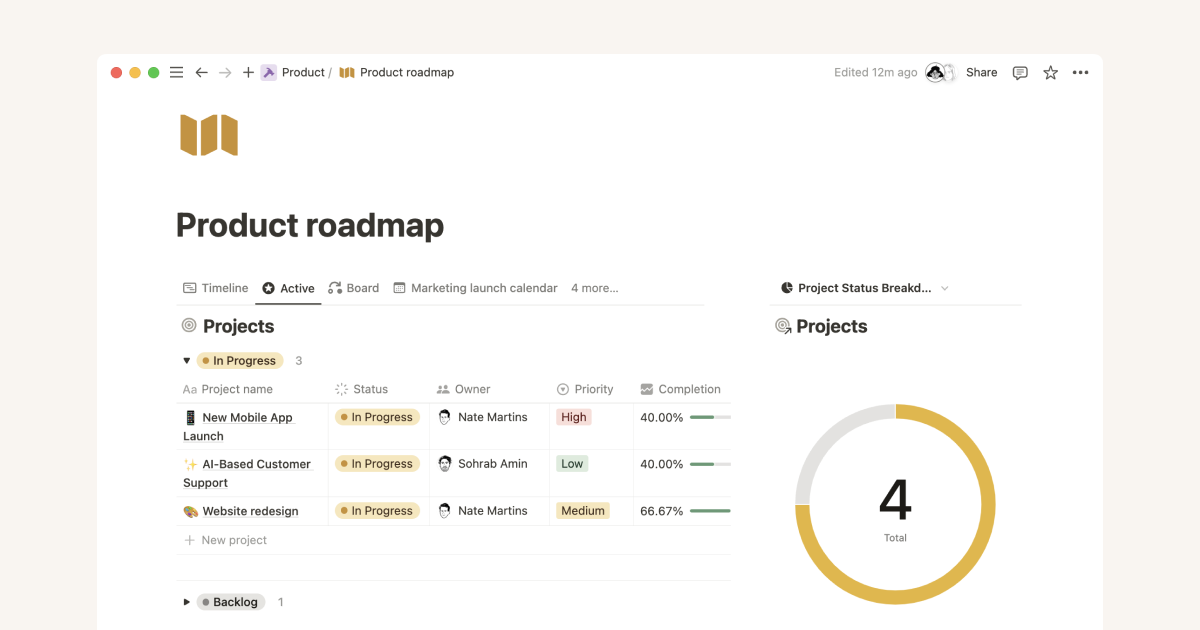Click the plus icon to create a new page
The width and height of the screenshot is (1200, 630).
click(x=247, y=72)
